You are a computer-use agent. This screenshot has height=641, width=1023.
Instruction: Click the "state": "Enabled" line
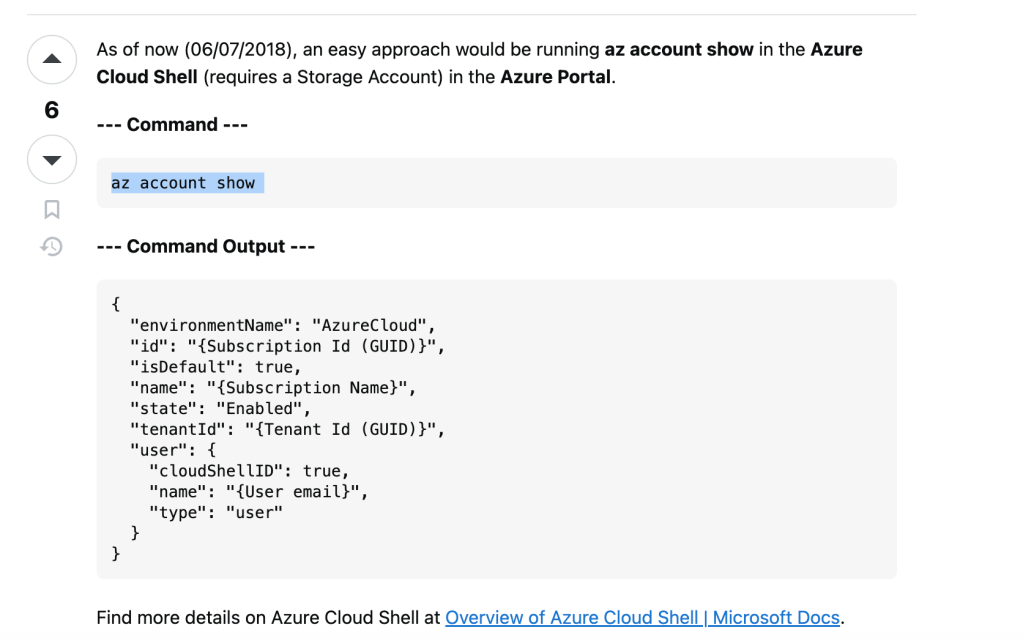tap(221, 409)
